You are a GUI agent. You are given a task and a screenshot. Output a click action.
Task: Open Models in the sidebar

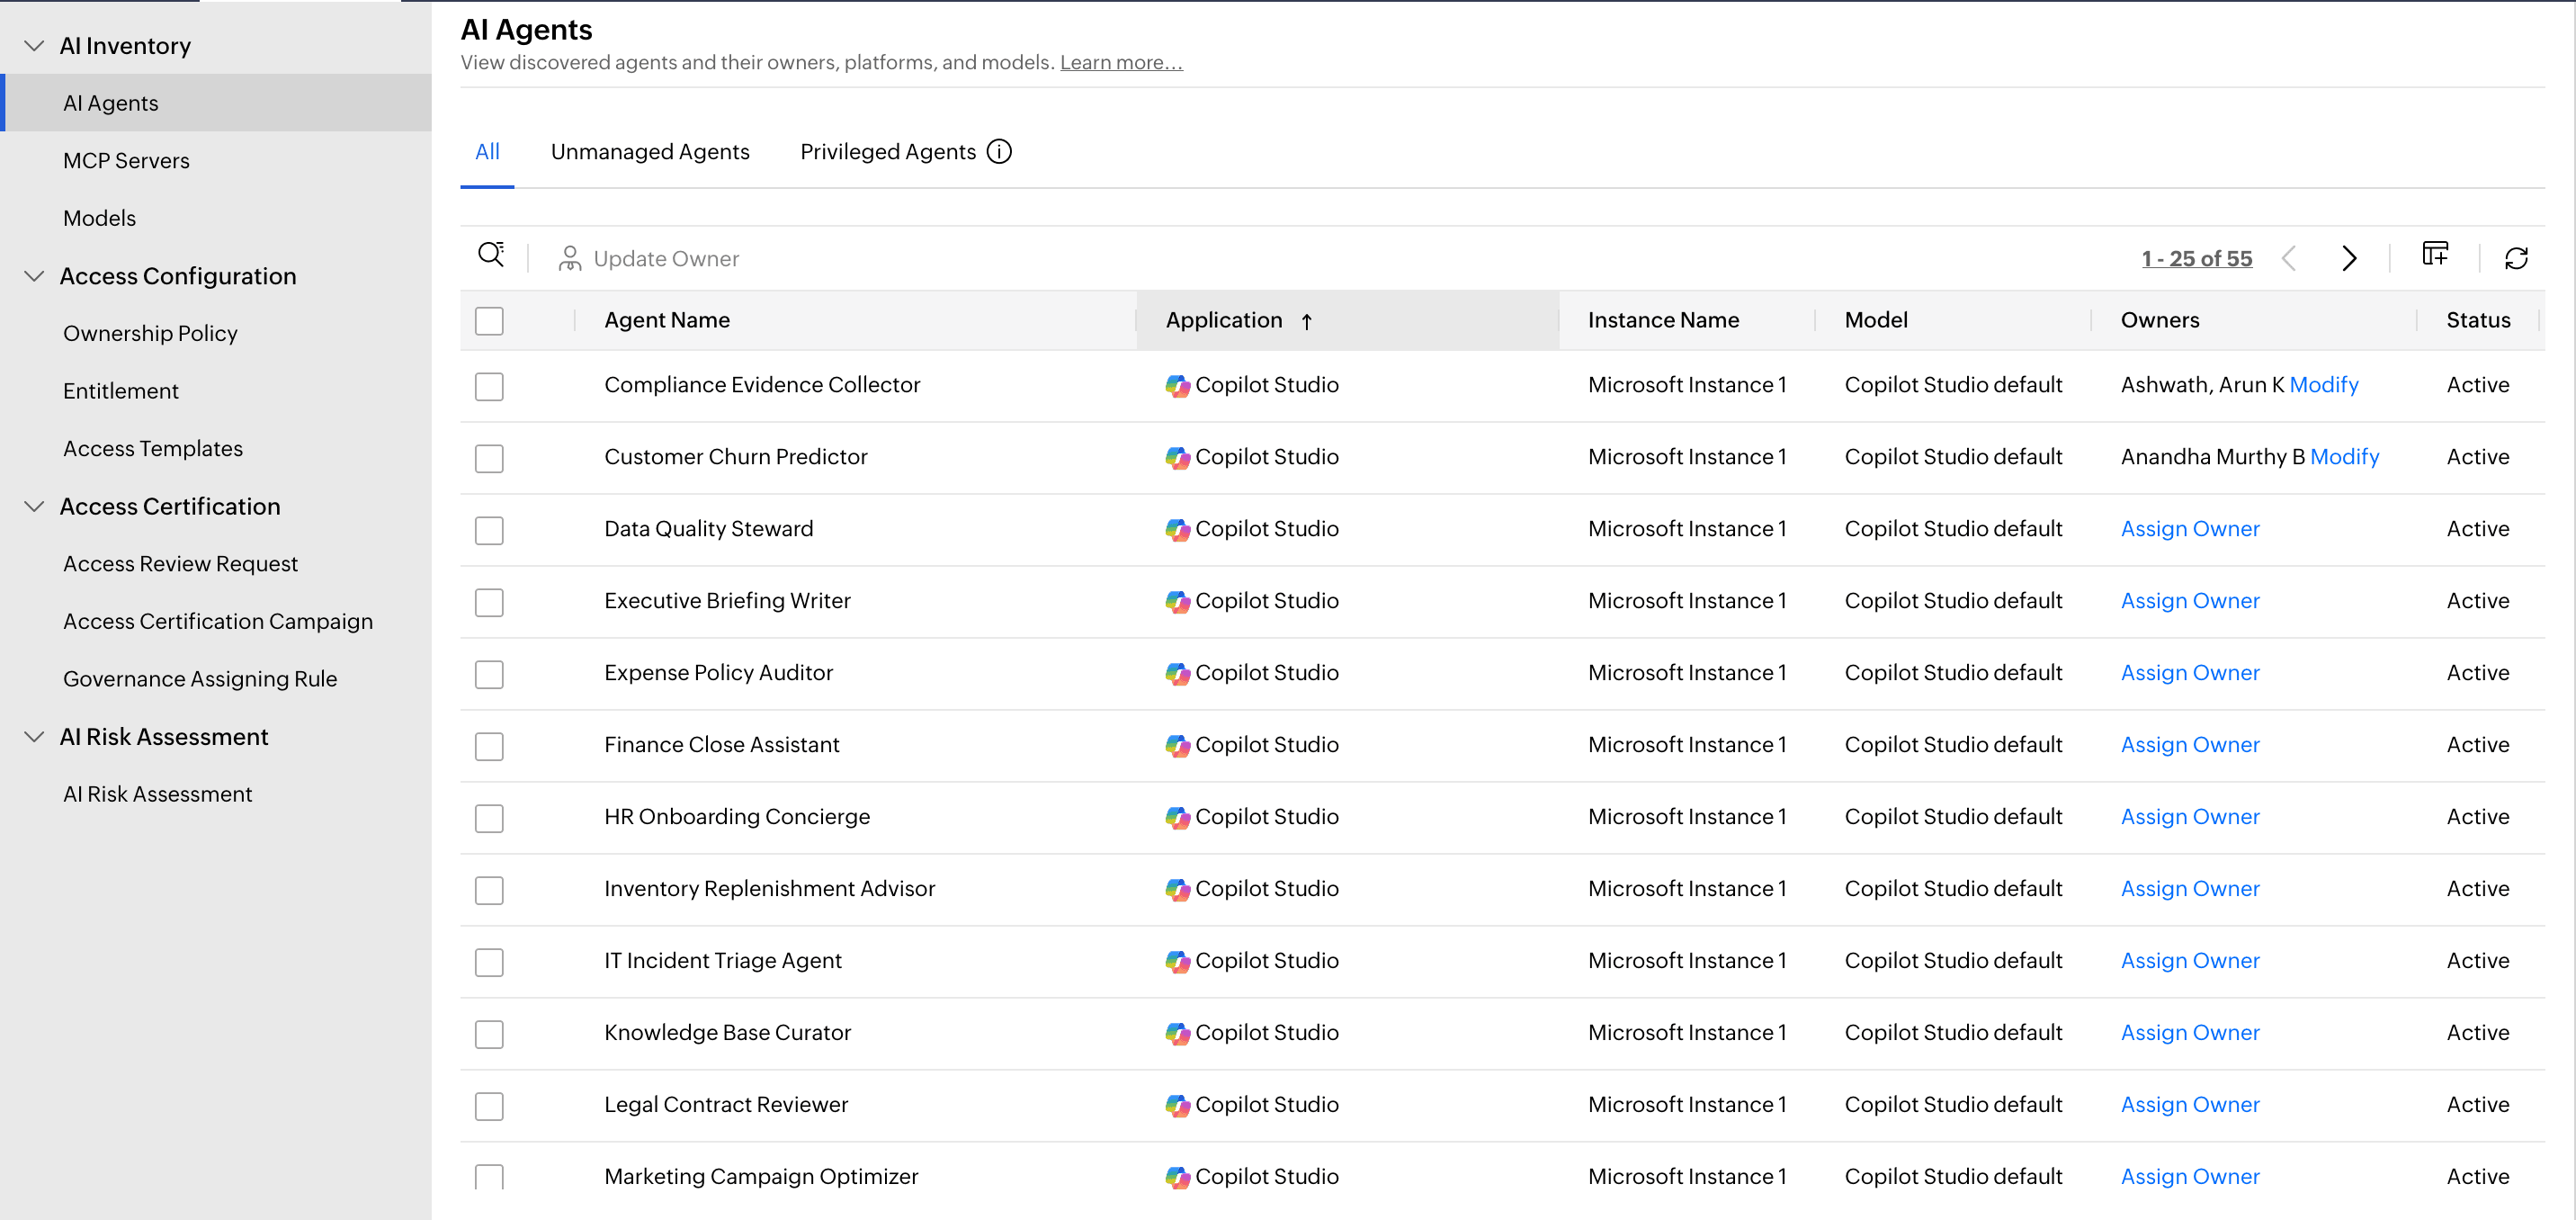coord(99,218)
